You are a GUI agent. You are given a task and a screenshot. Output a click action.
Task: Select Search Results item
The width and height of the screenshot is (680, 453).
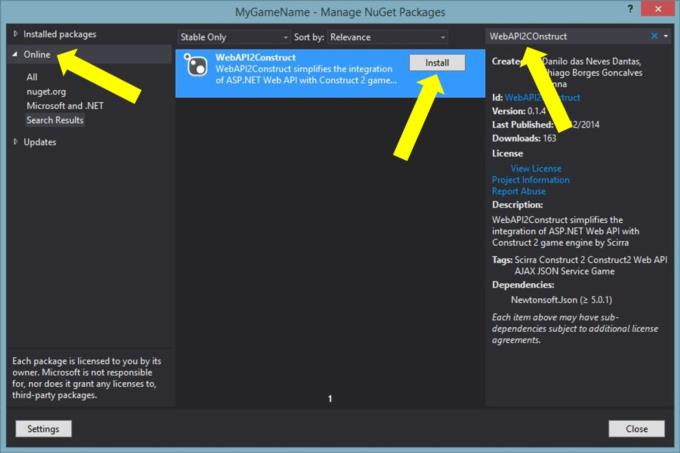pos(55,120)
